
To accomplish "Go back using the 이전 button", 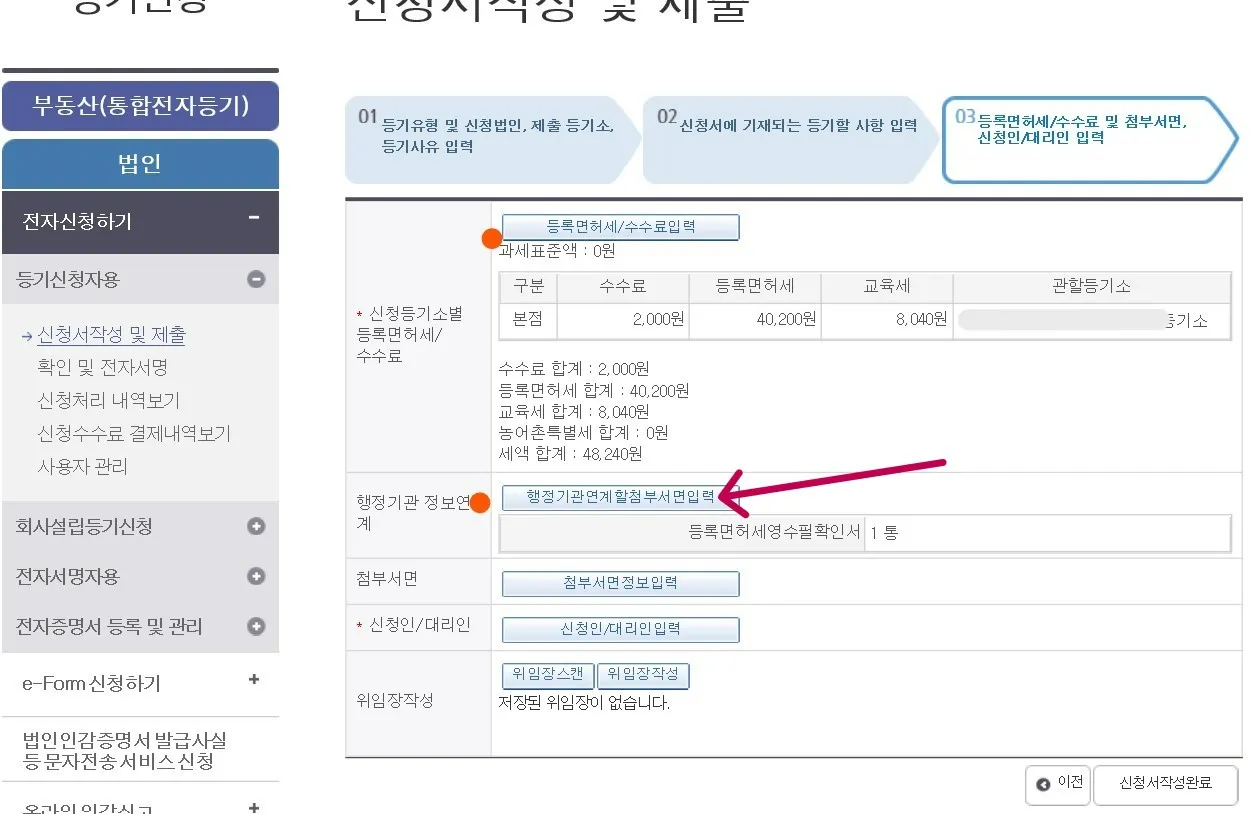I will tap(1057, 785).
